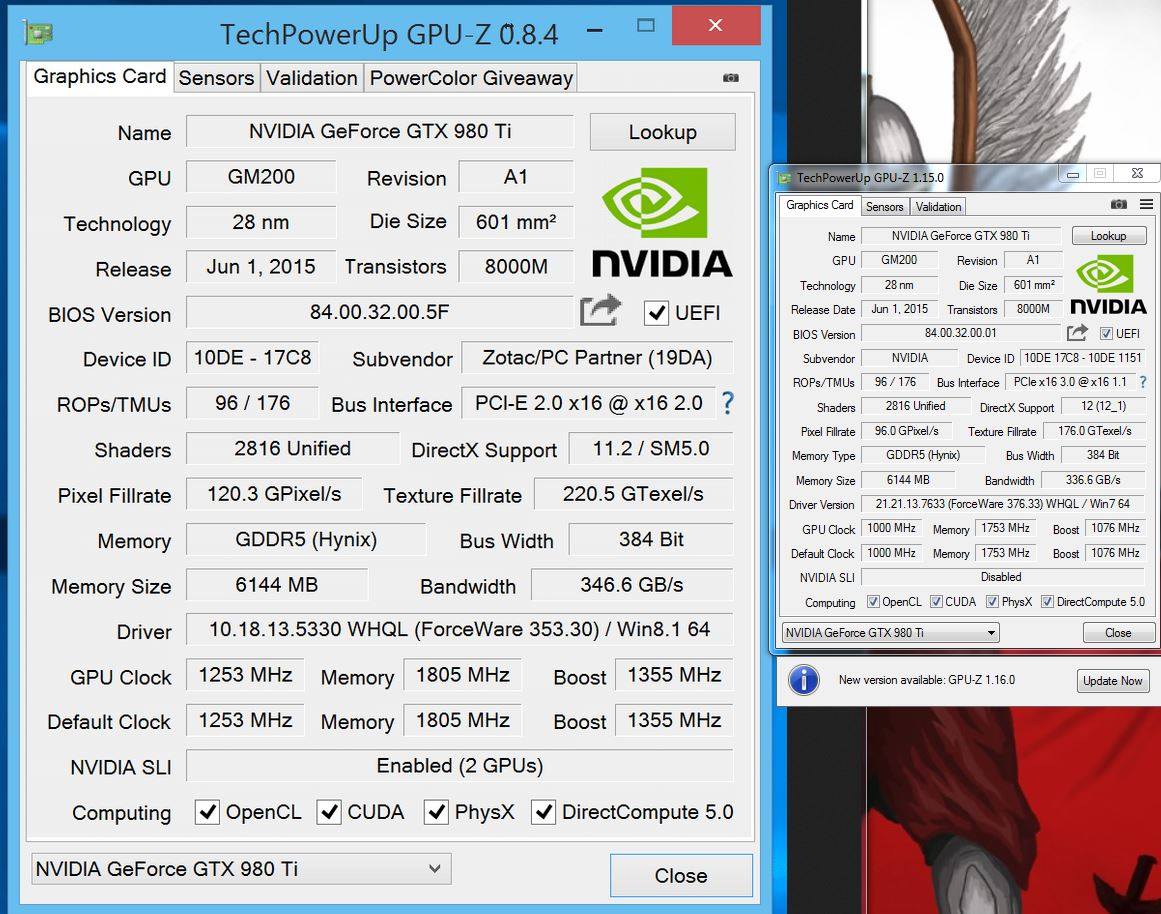
Task: Switch to Validation tab in GPU-Z 1.15.0
Action: tap(938, 207)
